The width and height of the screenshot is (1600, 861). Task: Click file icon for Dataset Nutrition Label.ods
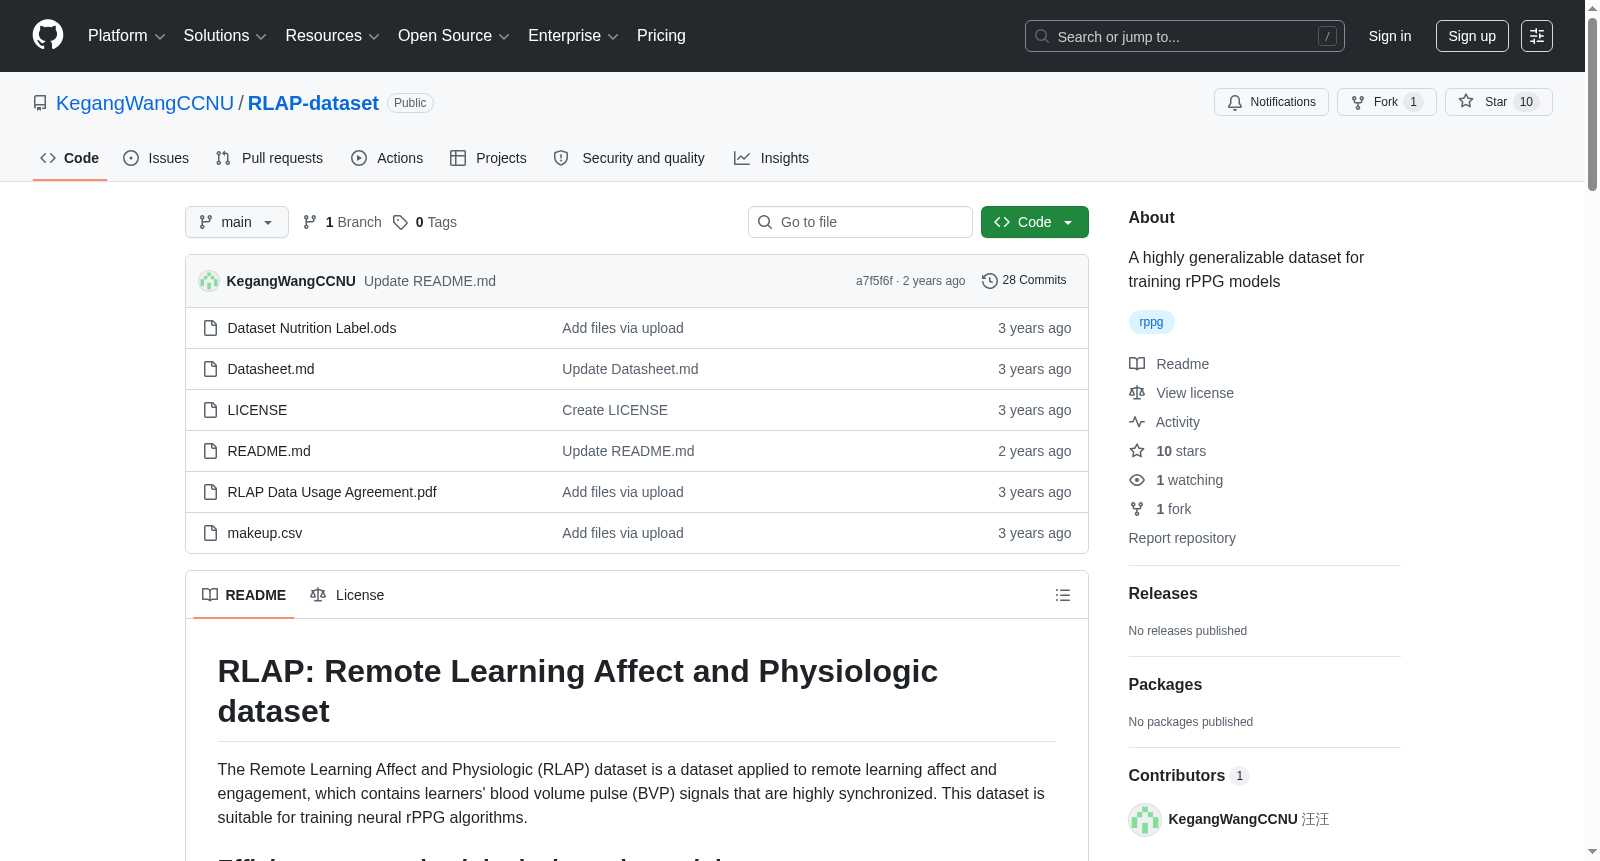tap(210, 328)
